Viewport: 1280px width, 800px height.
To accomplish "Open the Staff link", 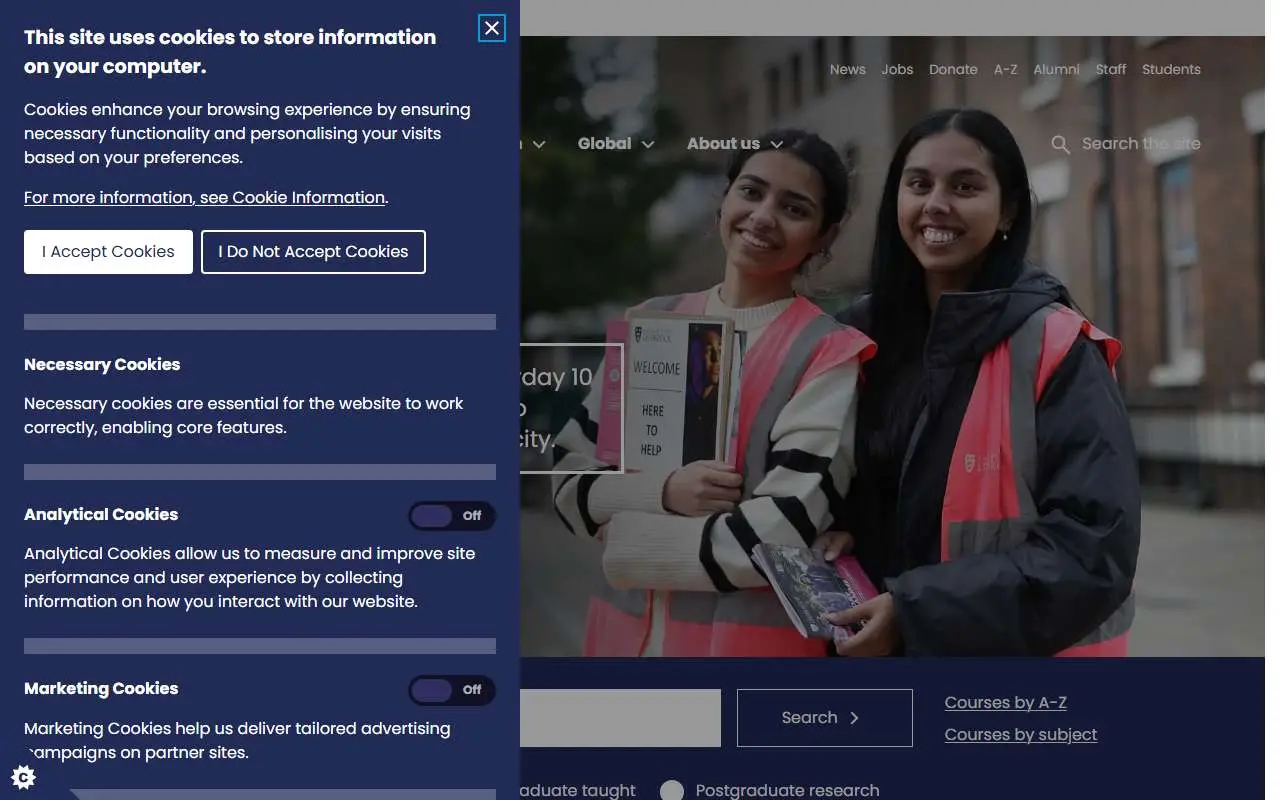I will coord(1111,69).
